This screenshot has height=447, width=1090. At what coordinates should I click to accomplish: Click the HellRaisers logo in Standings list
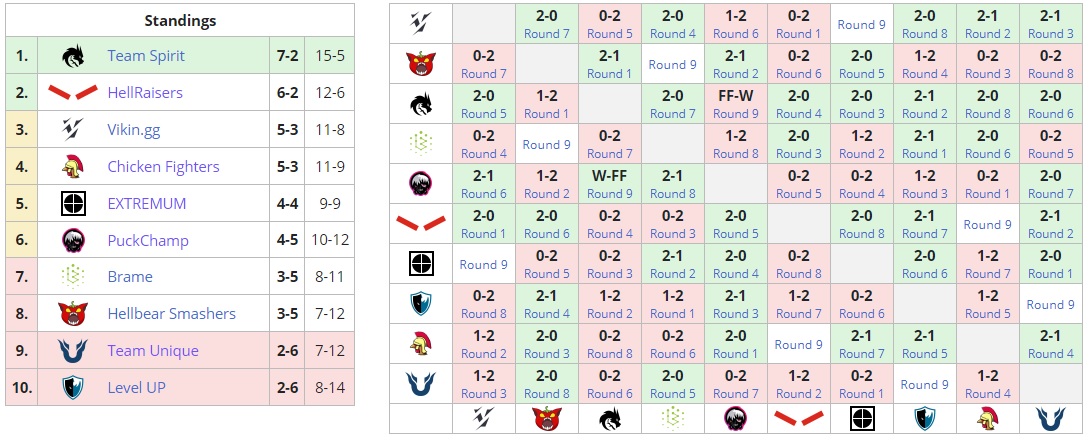(x=72, y=93)
